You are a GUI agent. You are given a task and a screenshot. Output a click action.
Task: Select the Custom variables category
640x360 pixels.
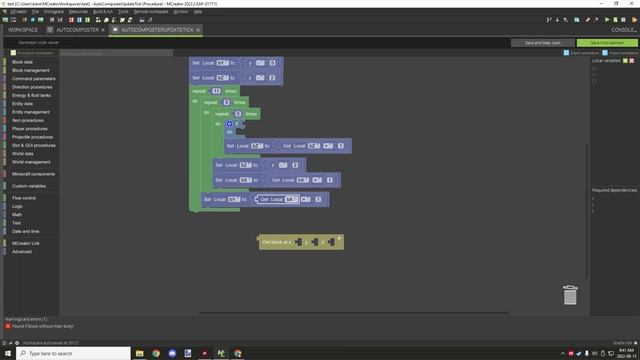[29, 186]
